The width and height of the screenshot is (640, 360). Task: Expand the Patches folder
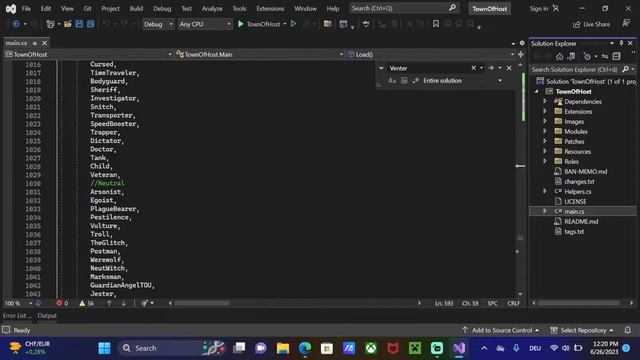click(545, 141)
